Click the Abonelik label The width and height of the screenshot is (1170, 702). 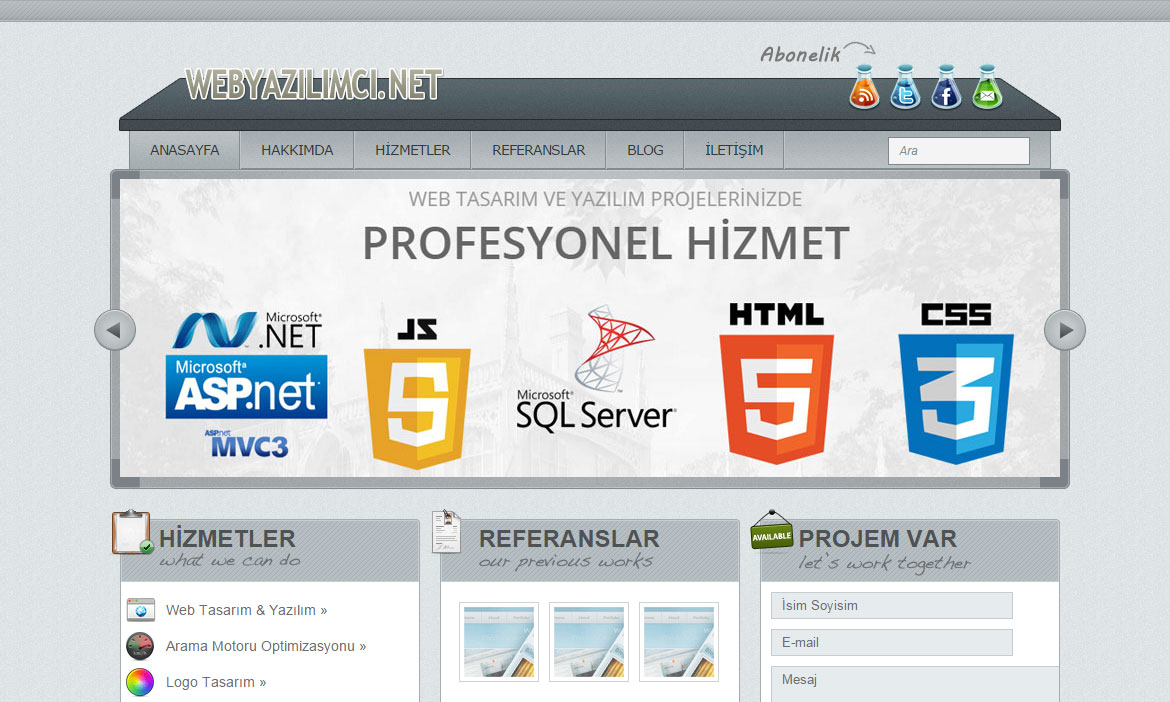(801, 54)
